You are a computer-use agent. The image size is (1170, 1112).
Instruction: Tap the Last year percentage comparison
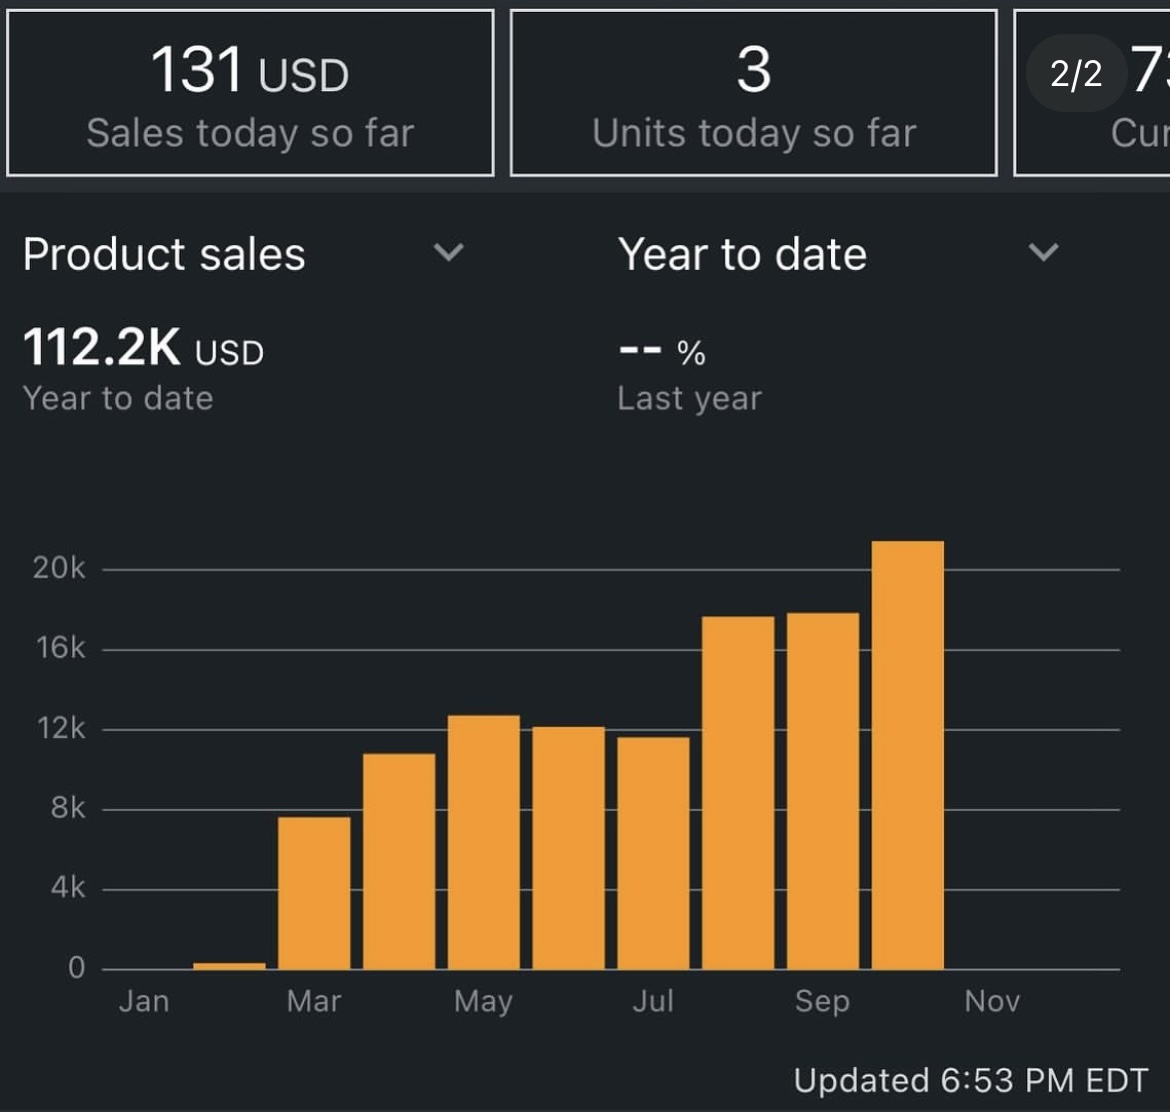(662, 352)
